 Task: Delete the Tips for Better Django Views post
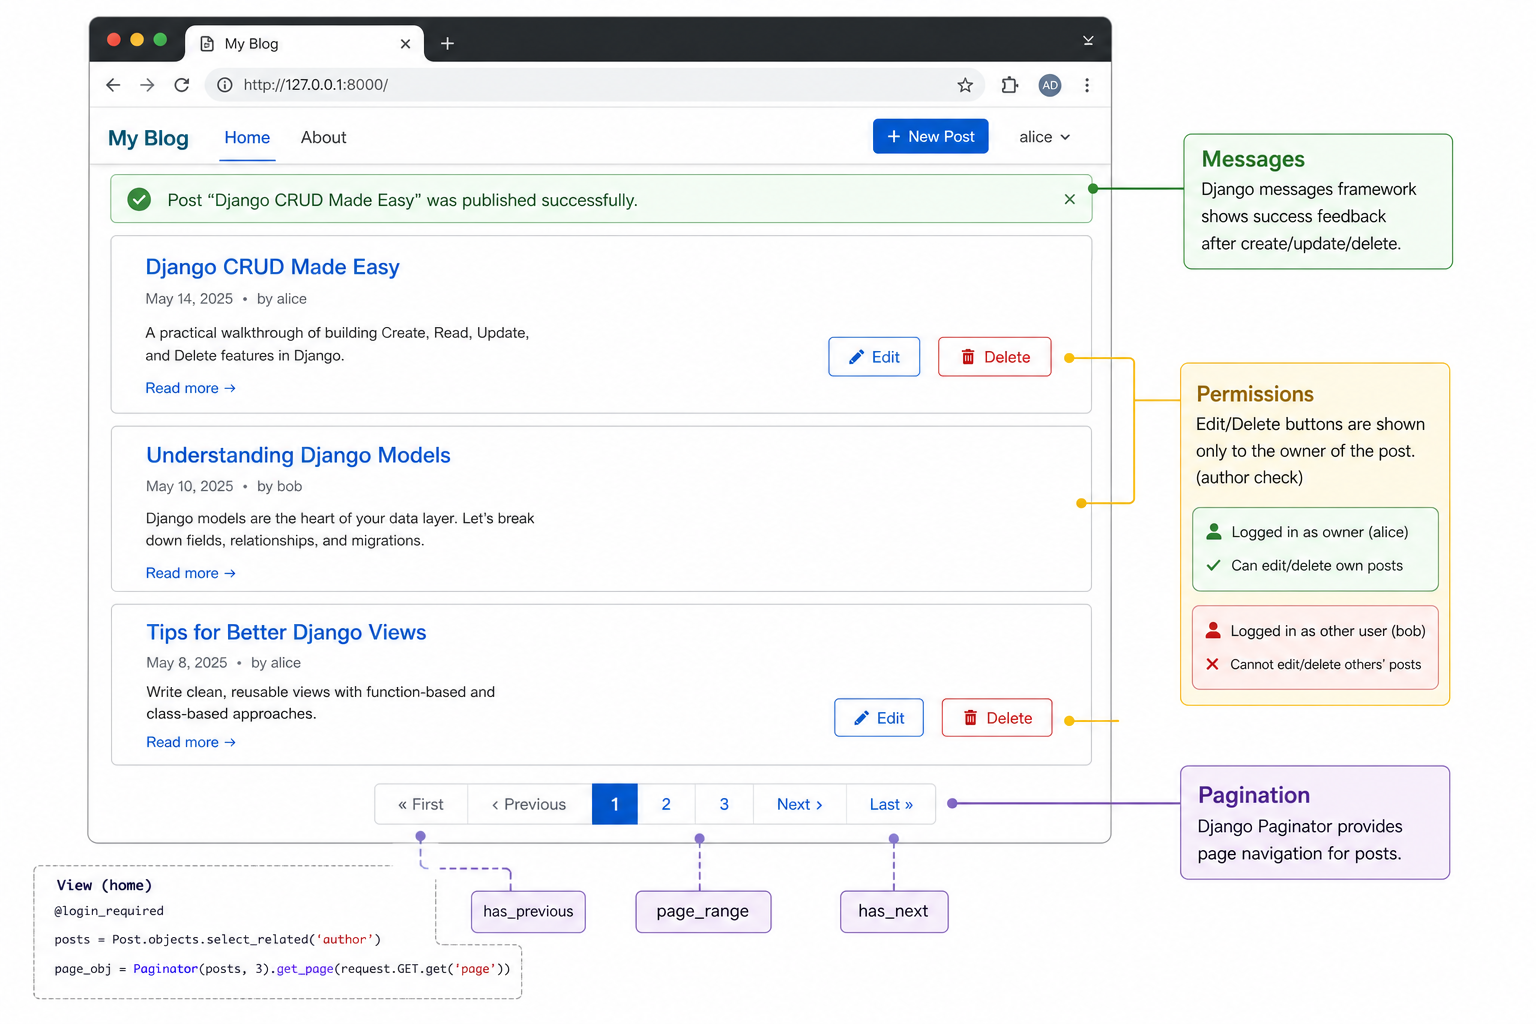tap(997, 718)
